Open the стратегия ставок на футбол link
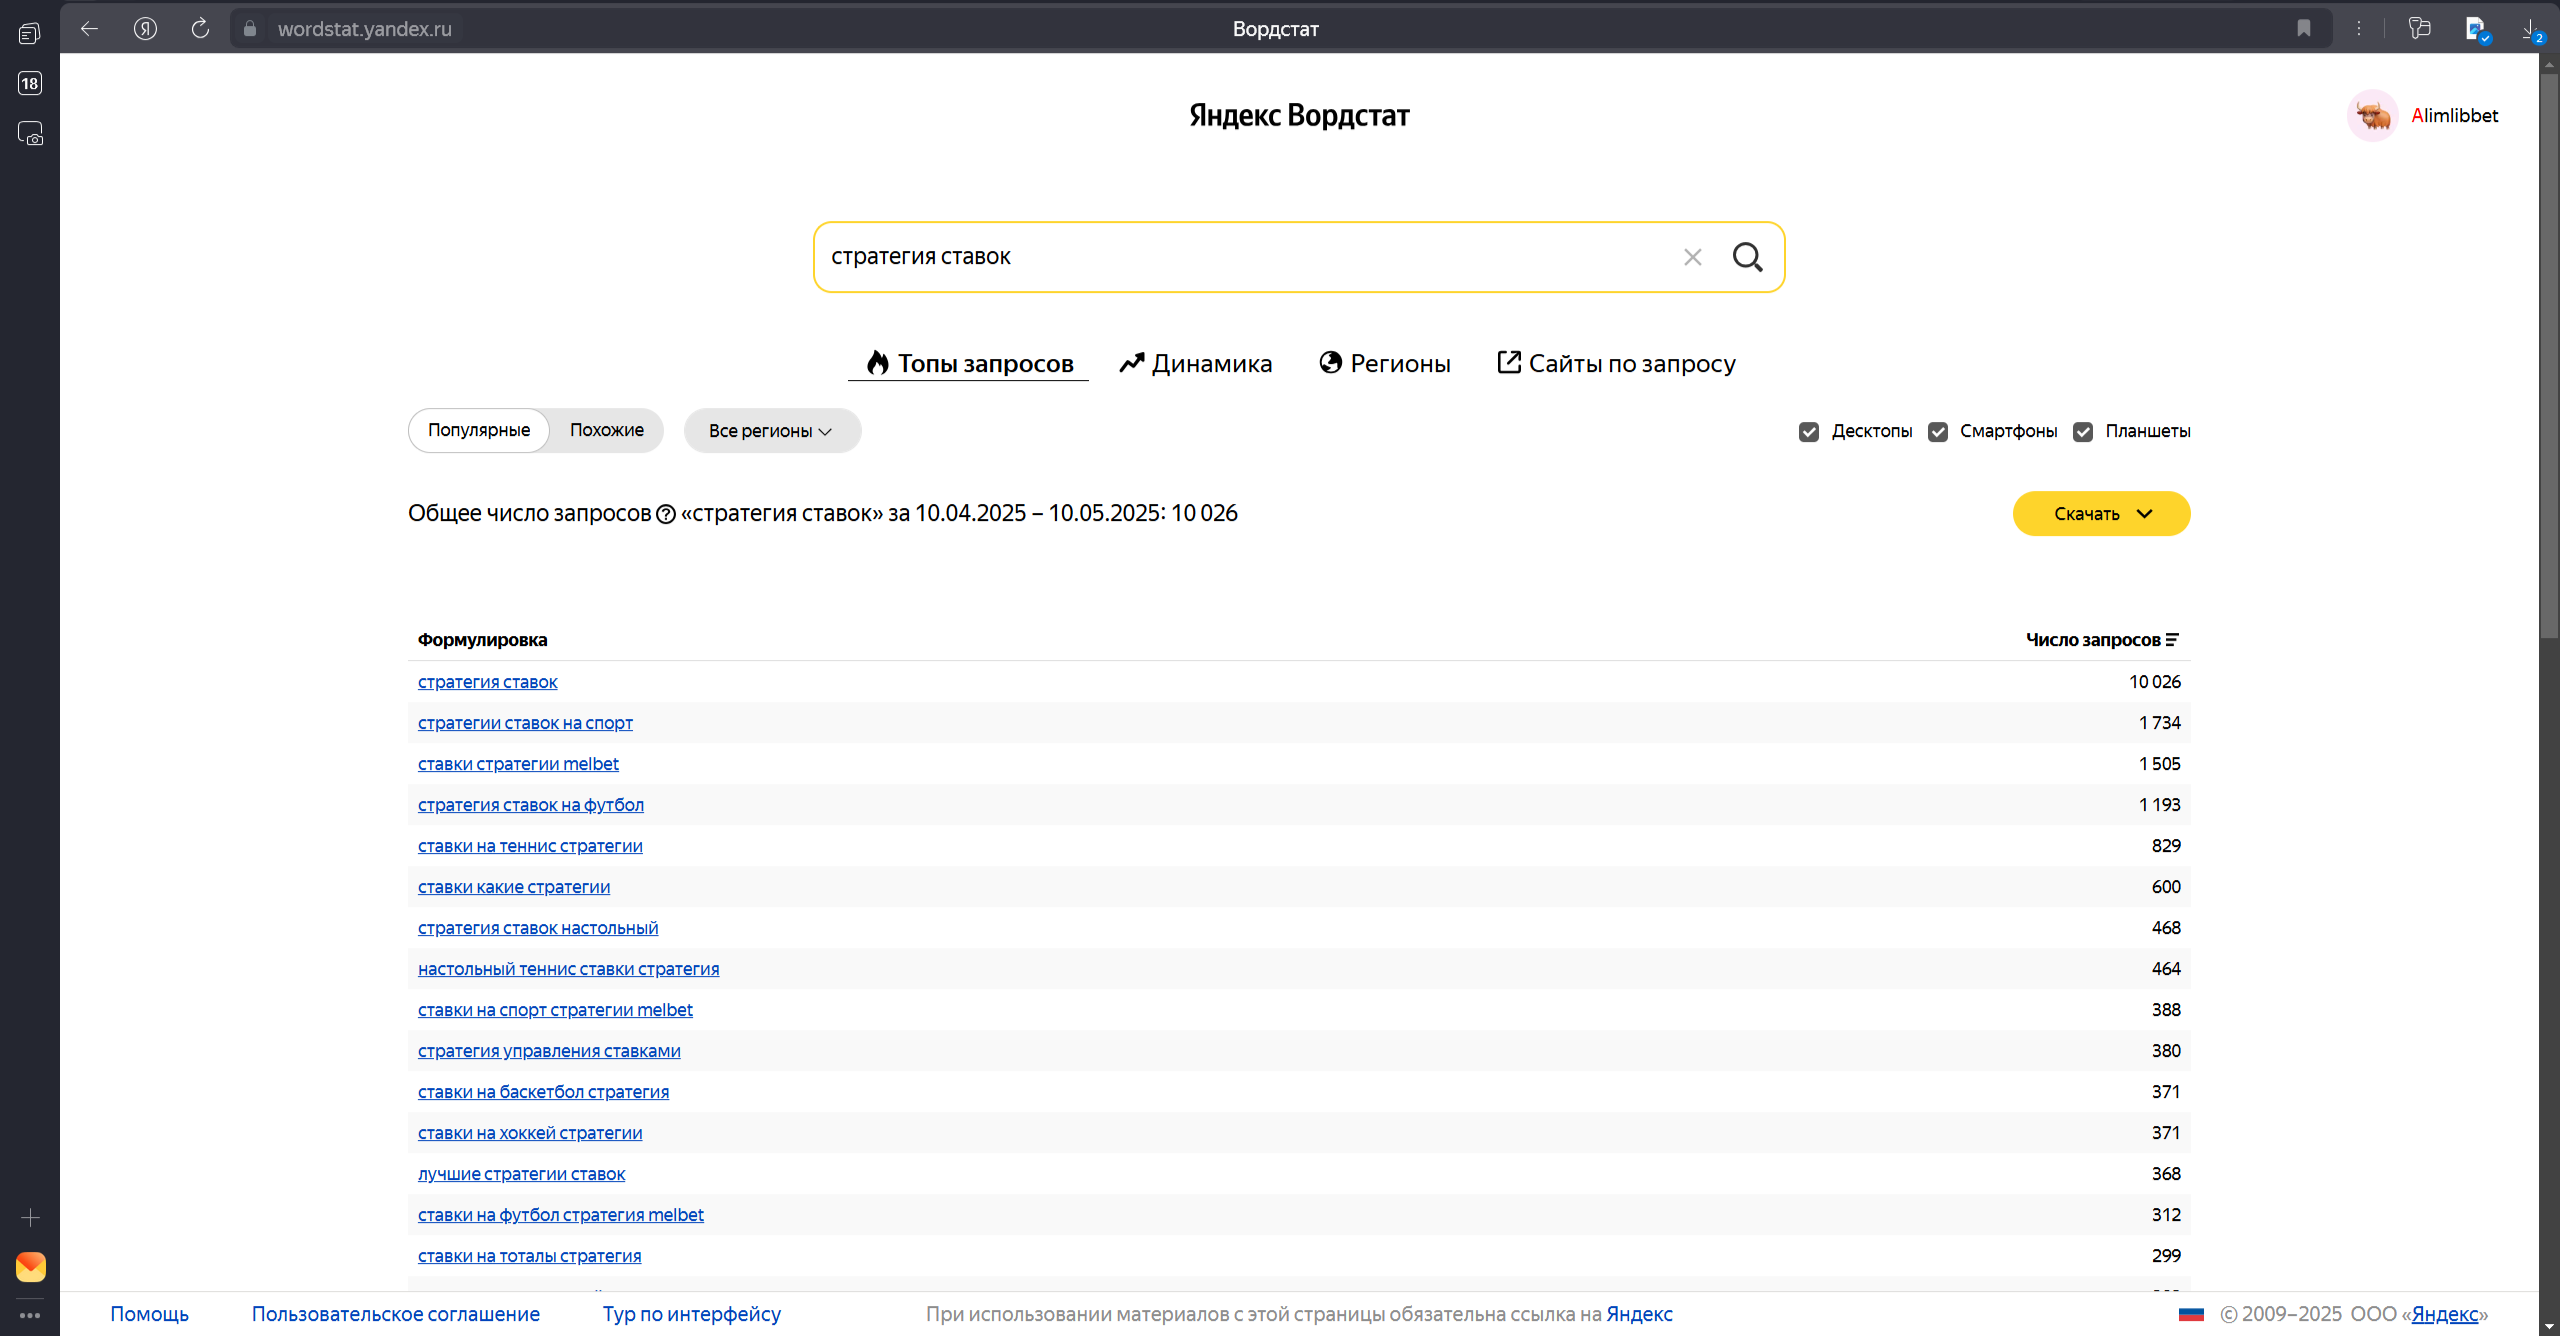Viewport: 2560px width, 1336px height. pos(531,805)
